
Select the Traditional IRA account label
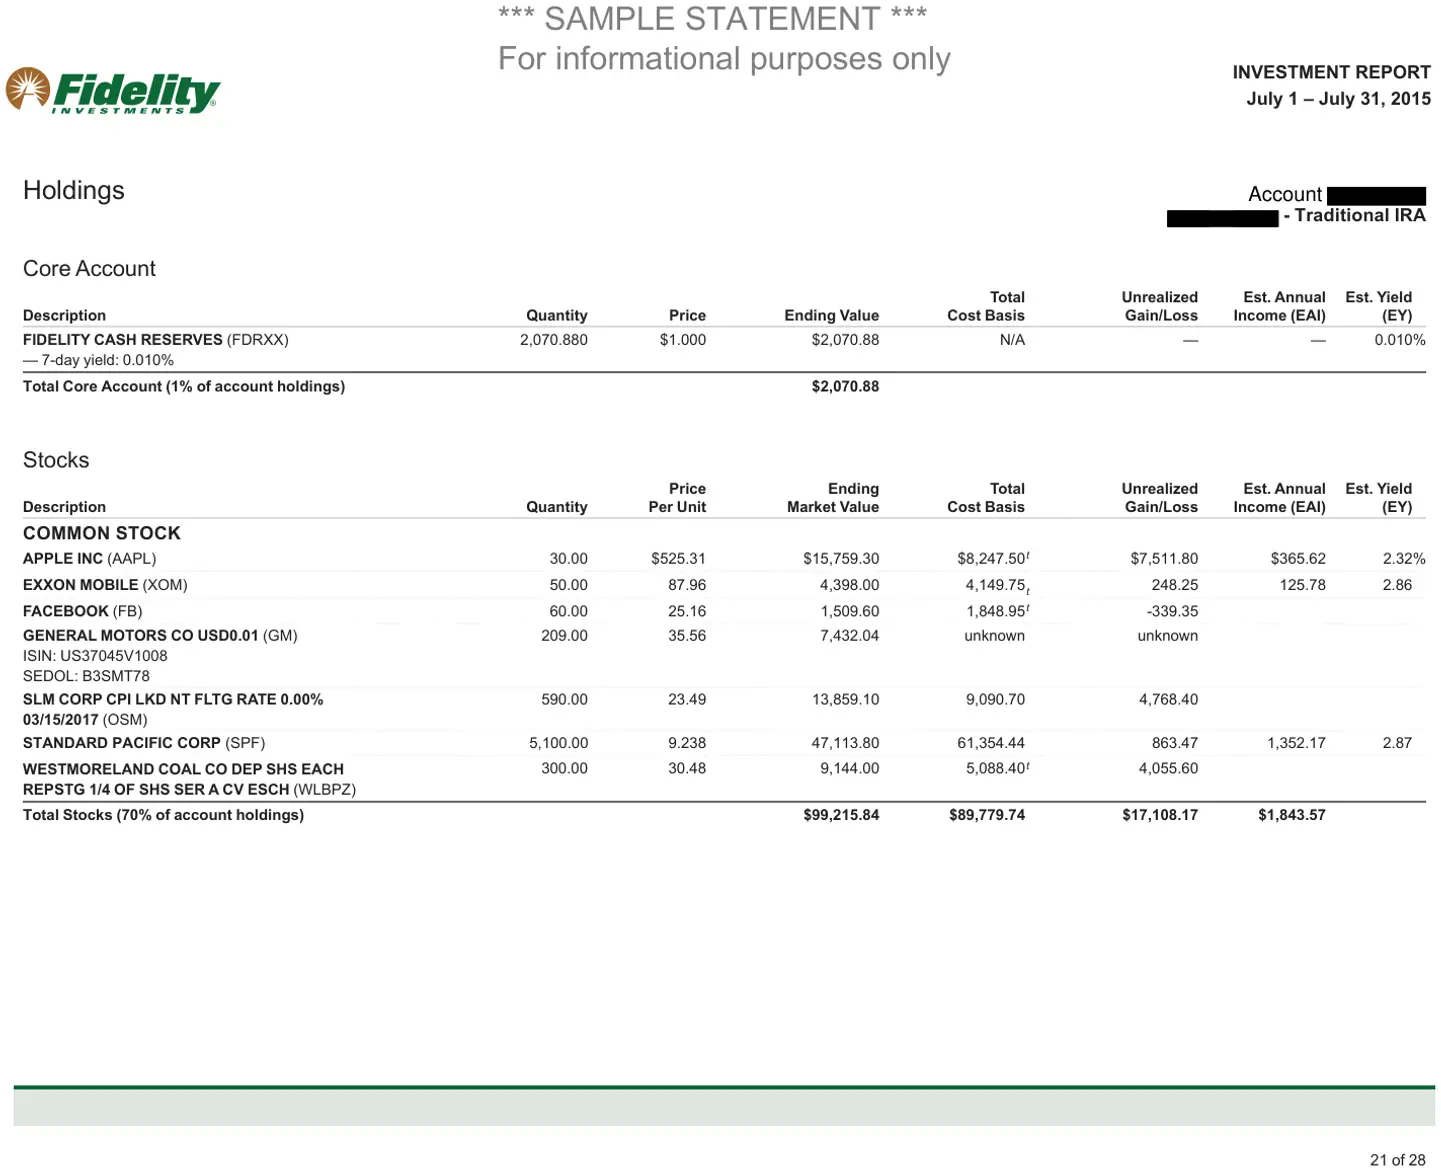(x=1355, y=216)
